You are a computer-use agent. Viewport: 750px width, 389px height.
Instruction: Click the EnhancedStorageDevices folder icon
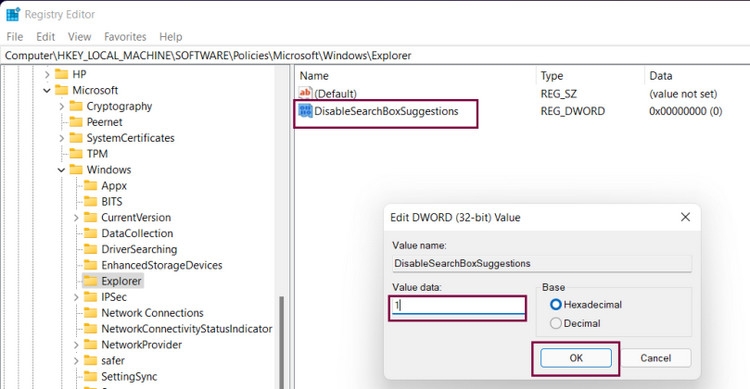click(x=90, y=265)
